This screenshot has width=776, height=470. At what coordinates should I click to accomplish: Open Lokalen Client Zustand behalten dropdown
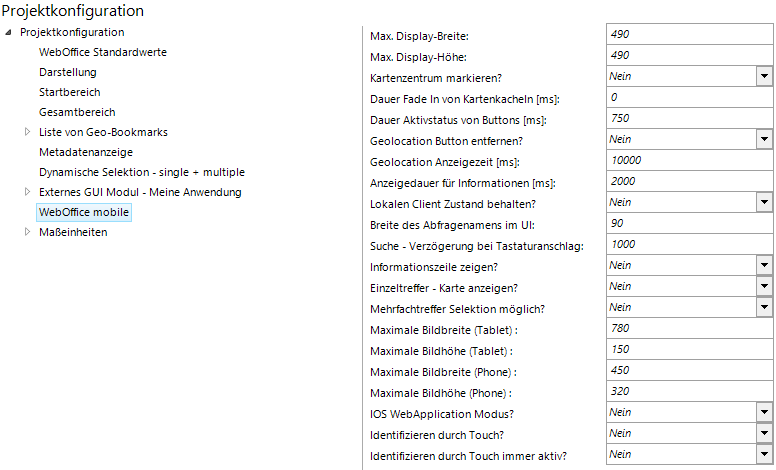tap(764, 202)
